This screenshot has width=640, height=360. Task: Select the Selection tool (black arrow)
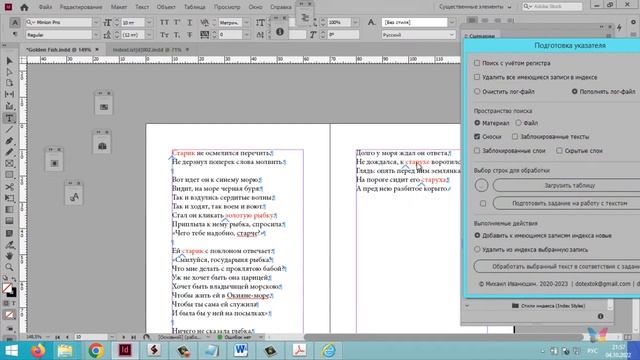click(9, 61)
